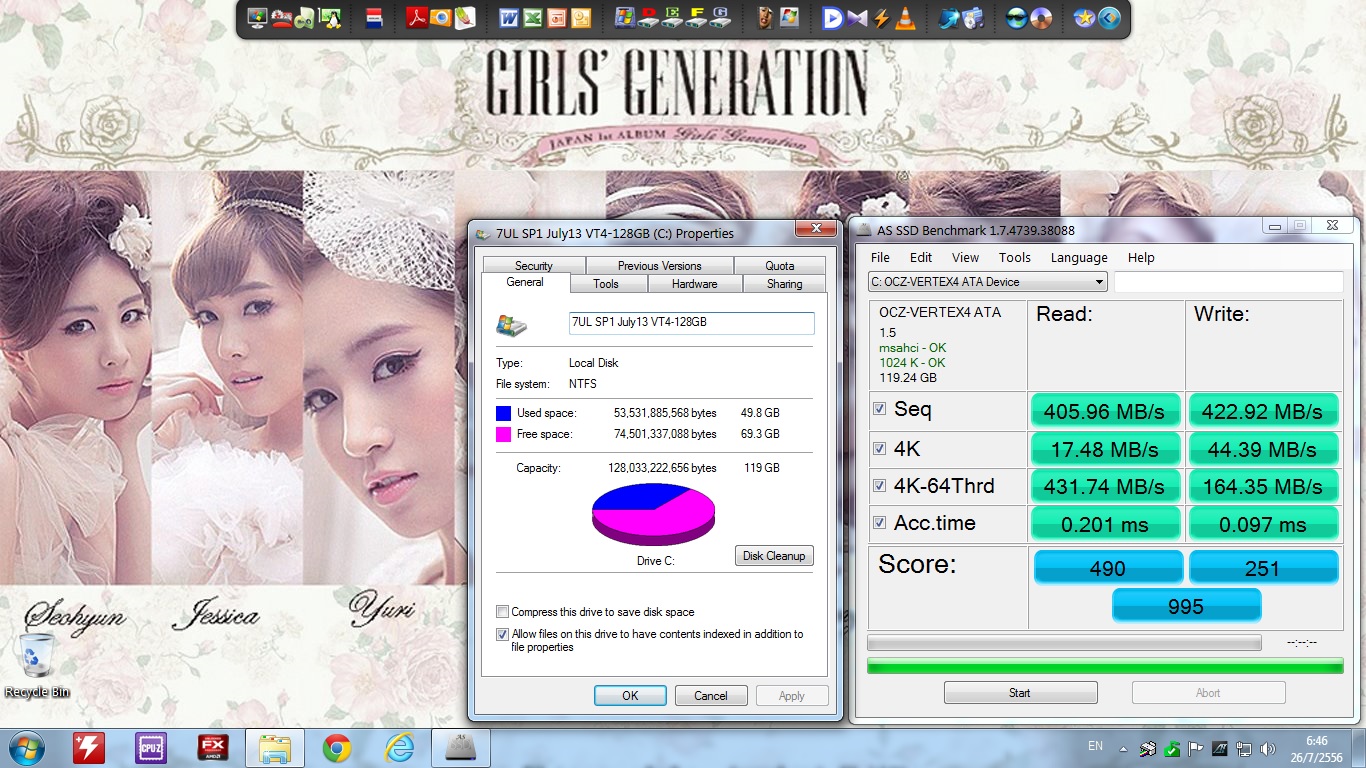The width and height of the screenshot is (1366, 768).
Task: Toggle index file contents checkbox
Action: [502, 634]
